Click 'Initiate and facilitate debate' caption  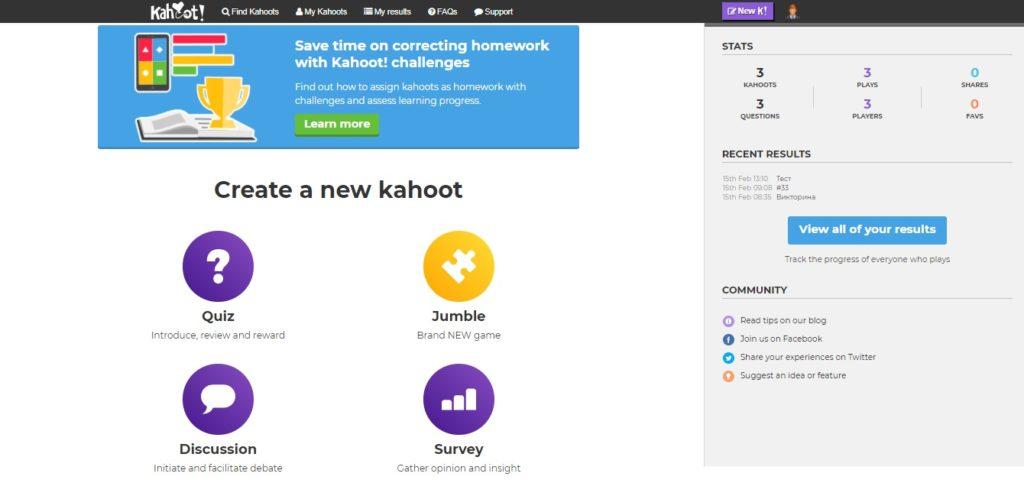point(218,468)
